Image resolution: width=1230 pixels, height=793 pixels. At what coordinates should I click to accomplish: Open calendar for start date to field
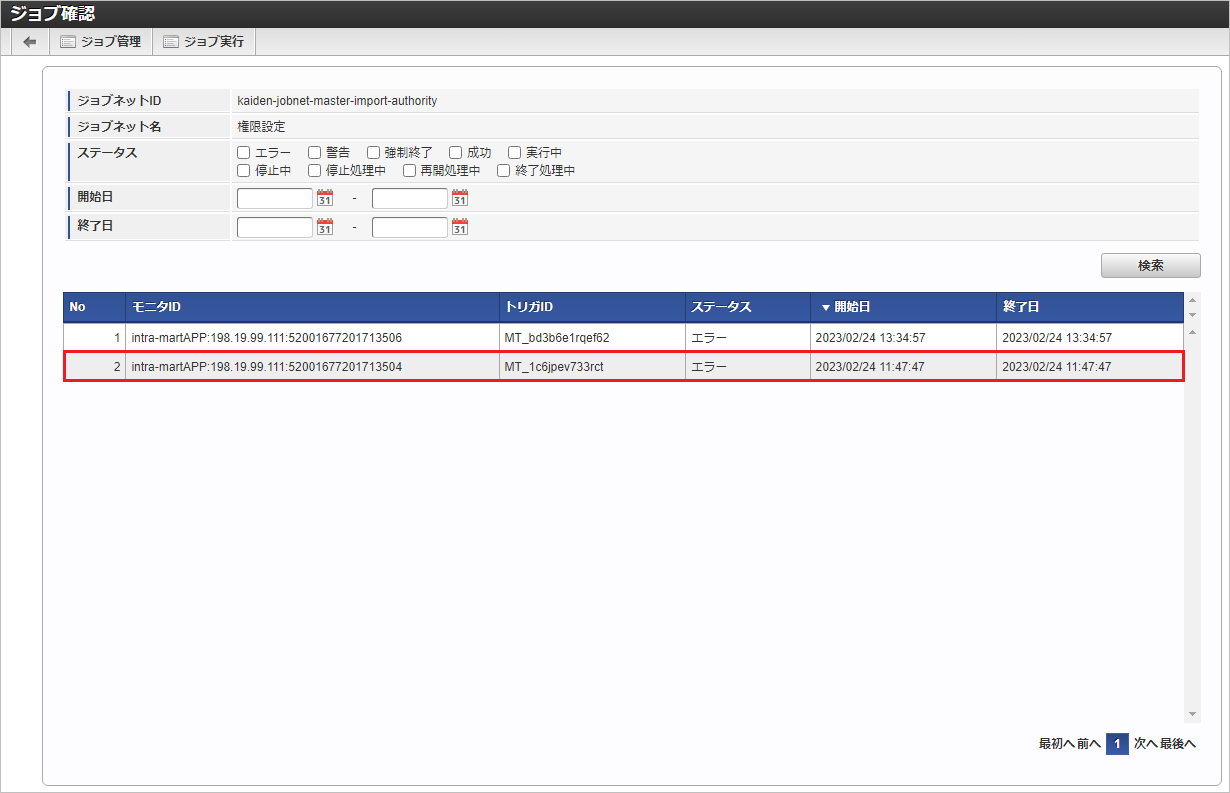click(459, 198)
